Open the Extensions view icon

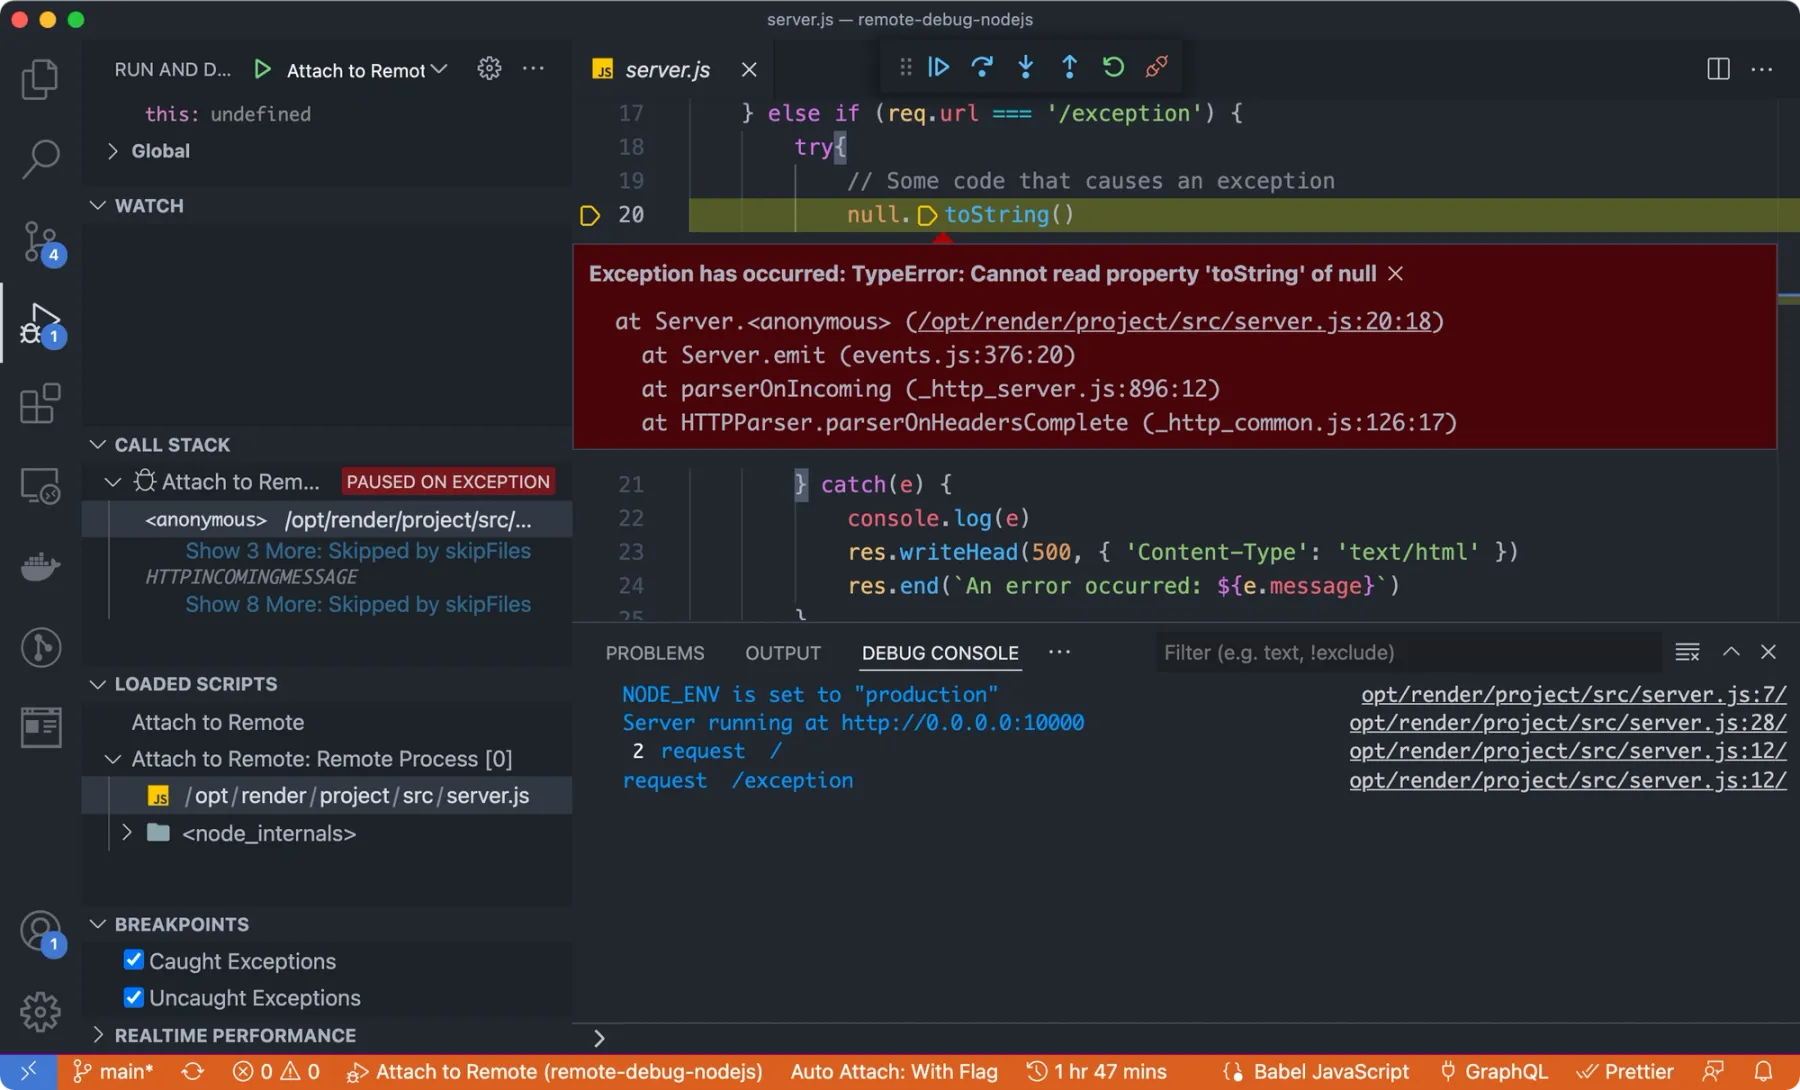[x=40, y=403]
